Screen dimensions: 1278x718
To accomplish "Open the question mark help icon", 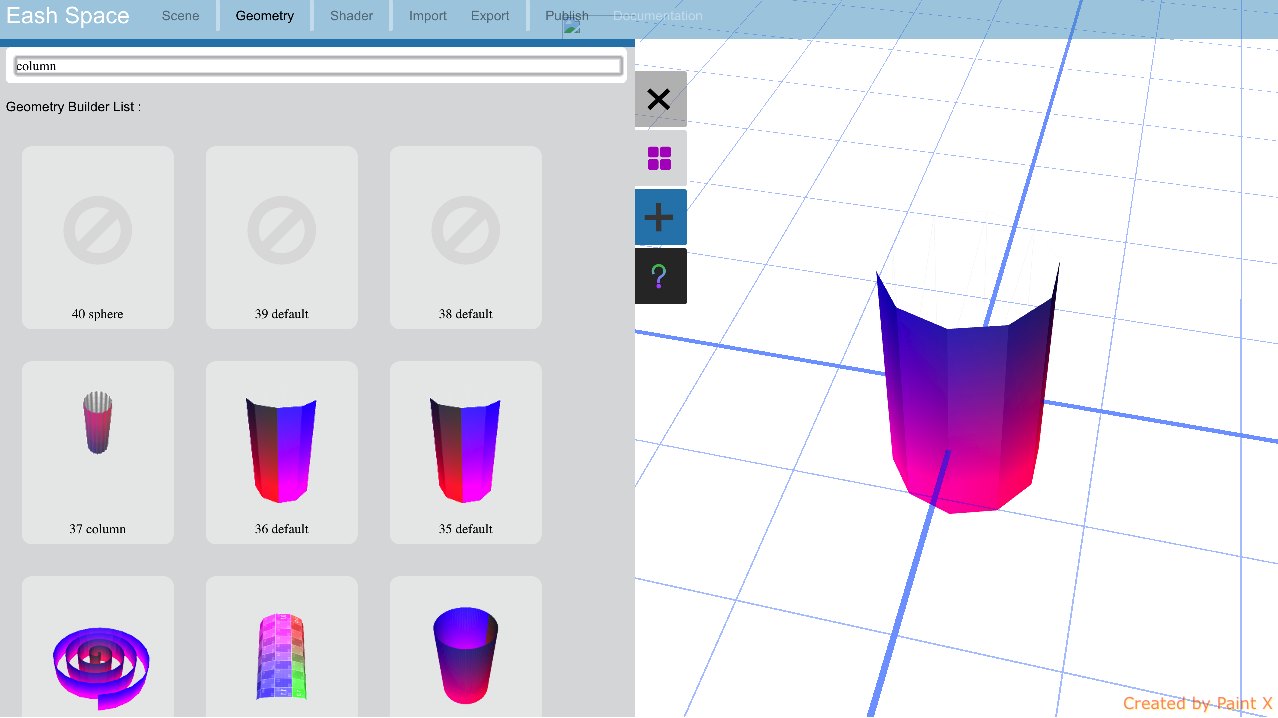I will click(660, 276).
